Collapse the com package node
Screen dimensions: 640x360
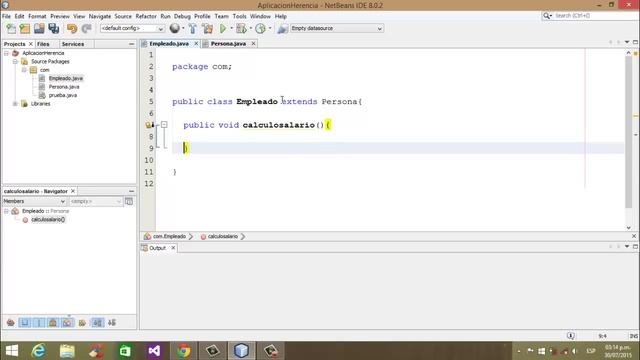pos(24,70)
